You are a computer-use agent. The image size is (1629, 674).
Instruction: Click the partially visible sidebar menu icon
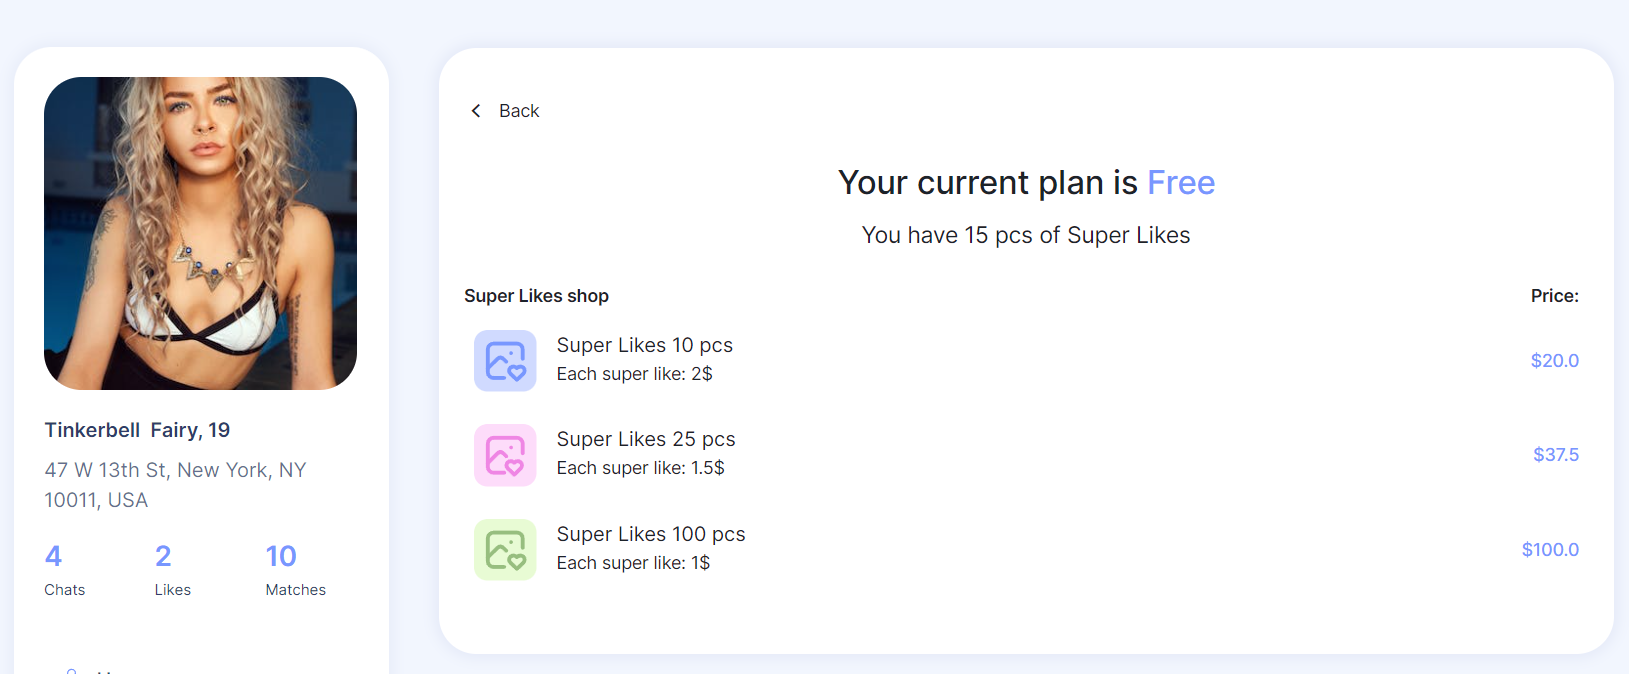coord(71,671)
